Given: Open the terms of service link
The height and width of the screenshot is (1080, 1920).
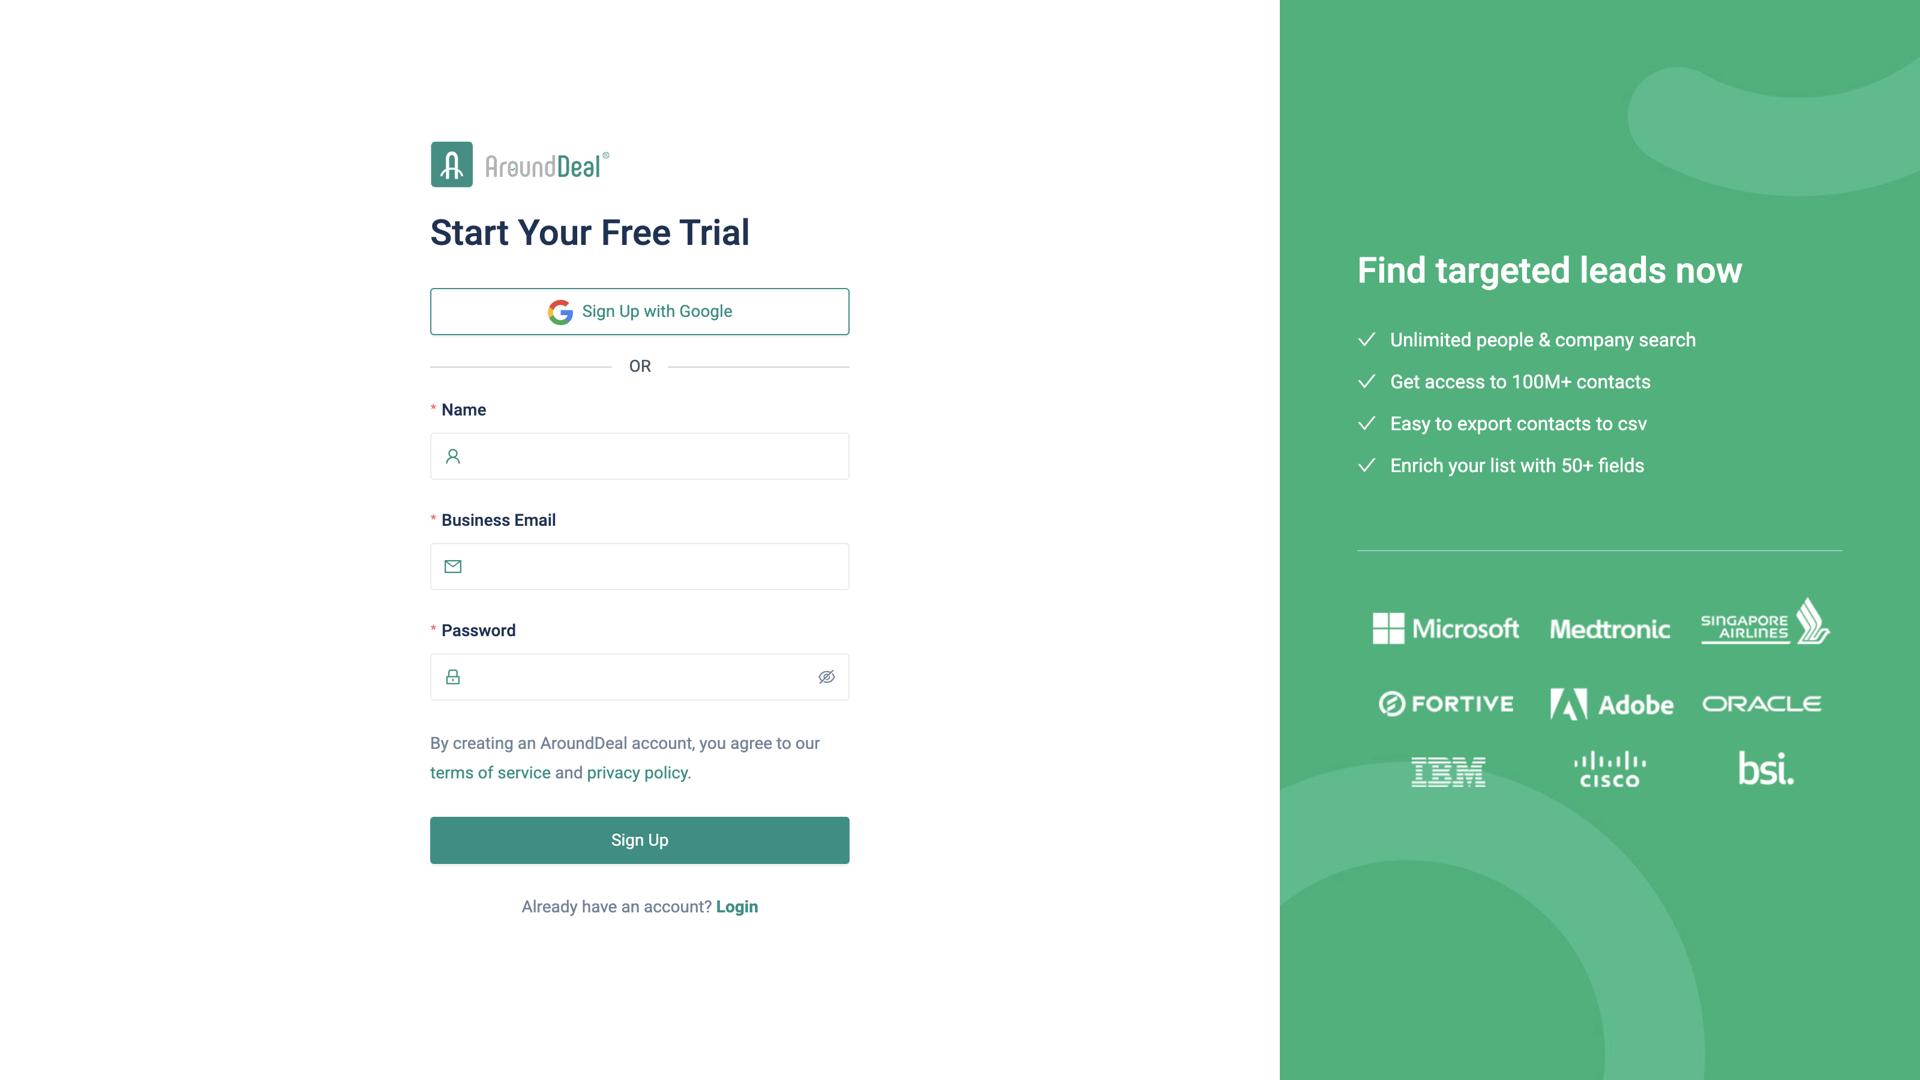Looking at the screenshot, I should (x=490, y=773).
